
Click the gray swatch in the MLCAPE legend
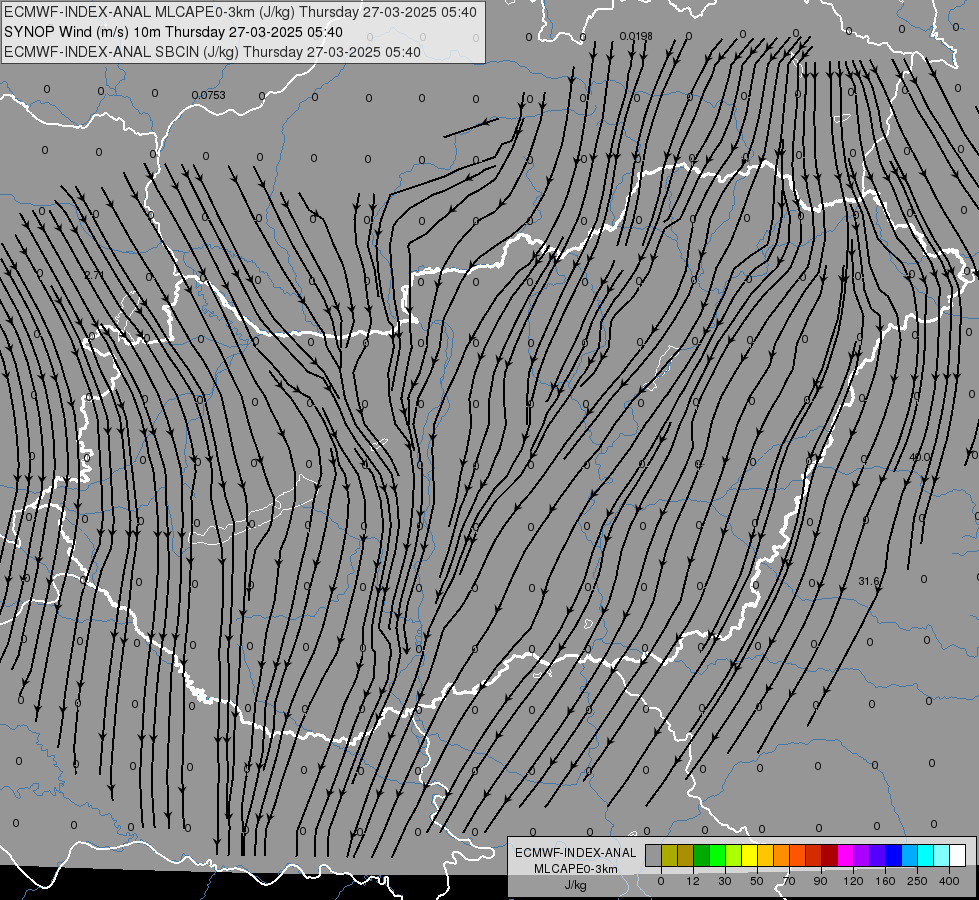point(654,855)
